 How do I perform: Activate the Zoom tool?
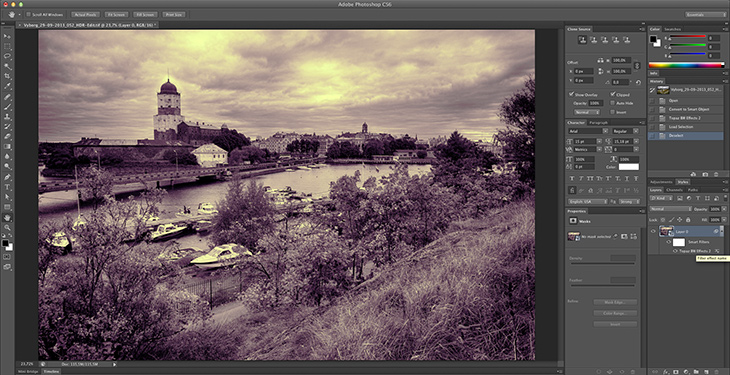(x=7, y=227)
